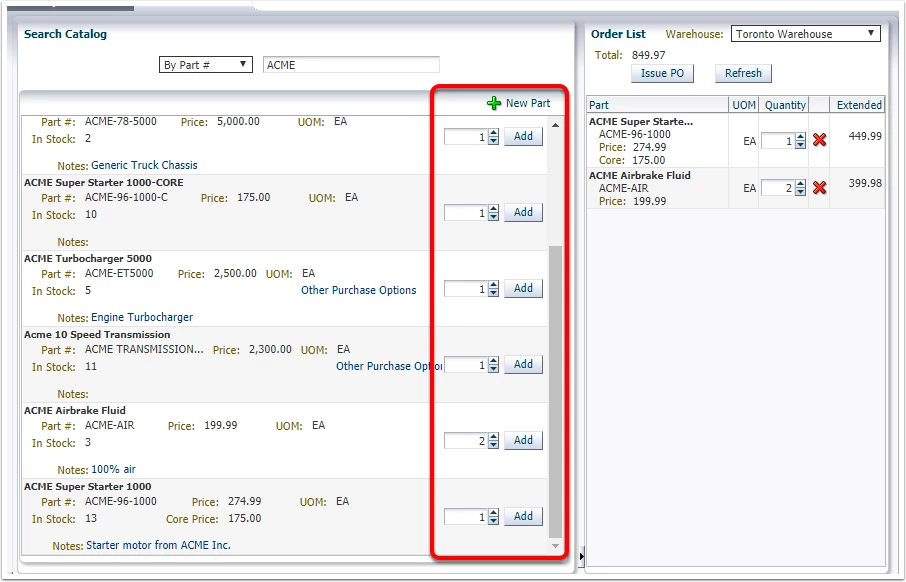Remove ACME Super Starter from order list

point(819,140)
